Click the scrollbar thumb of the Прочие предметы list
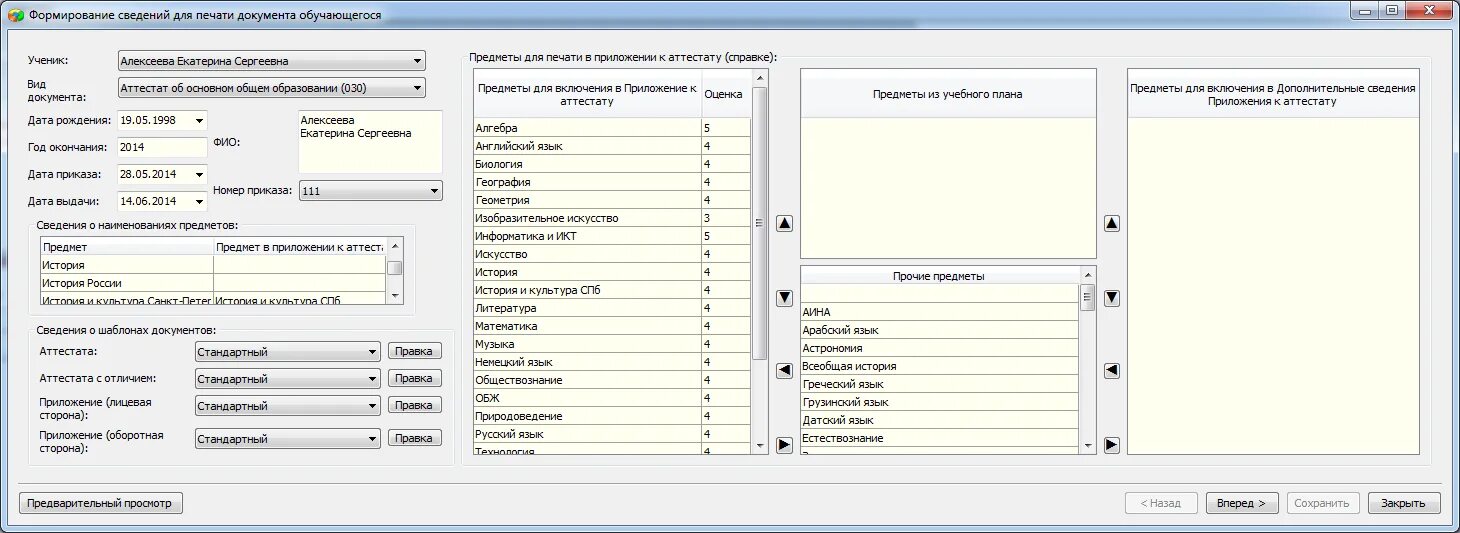 (x=1087, y=298)
